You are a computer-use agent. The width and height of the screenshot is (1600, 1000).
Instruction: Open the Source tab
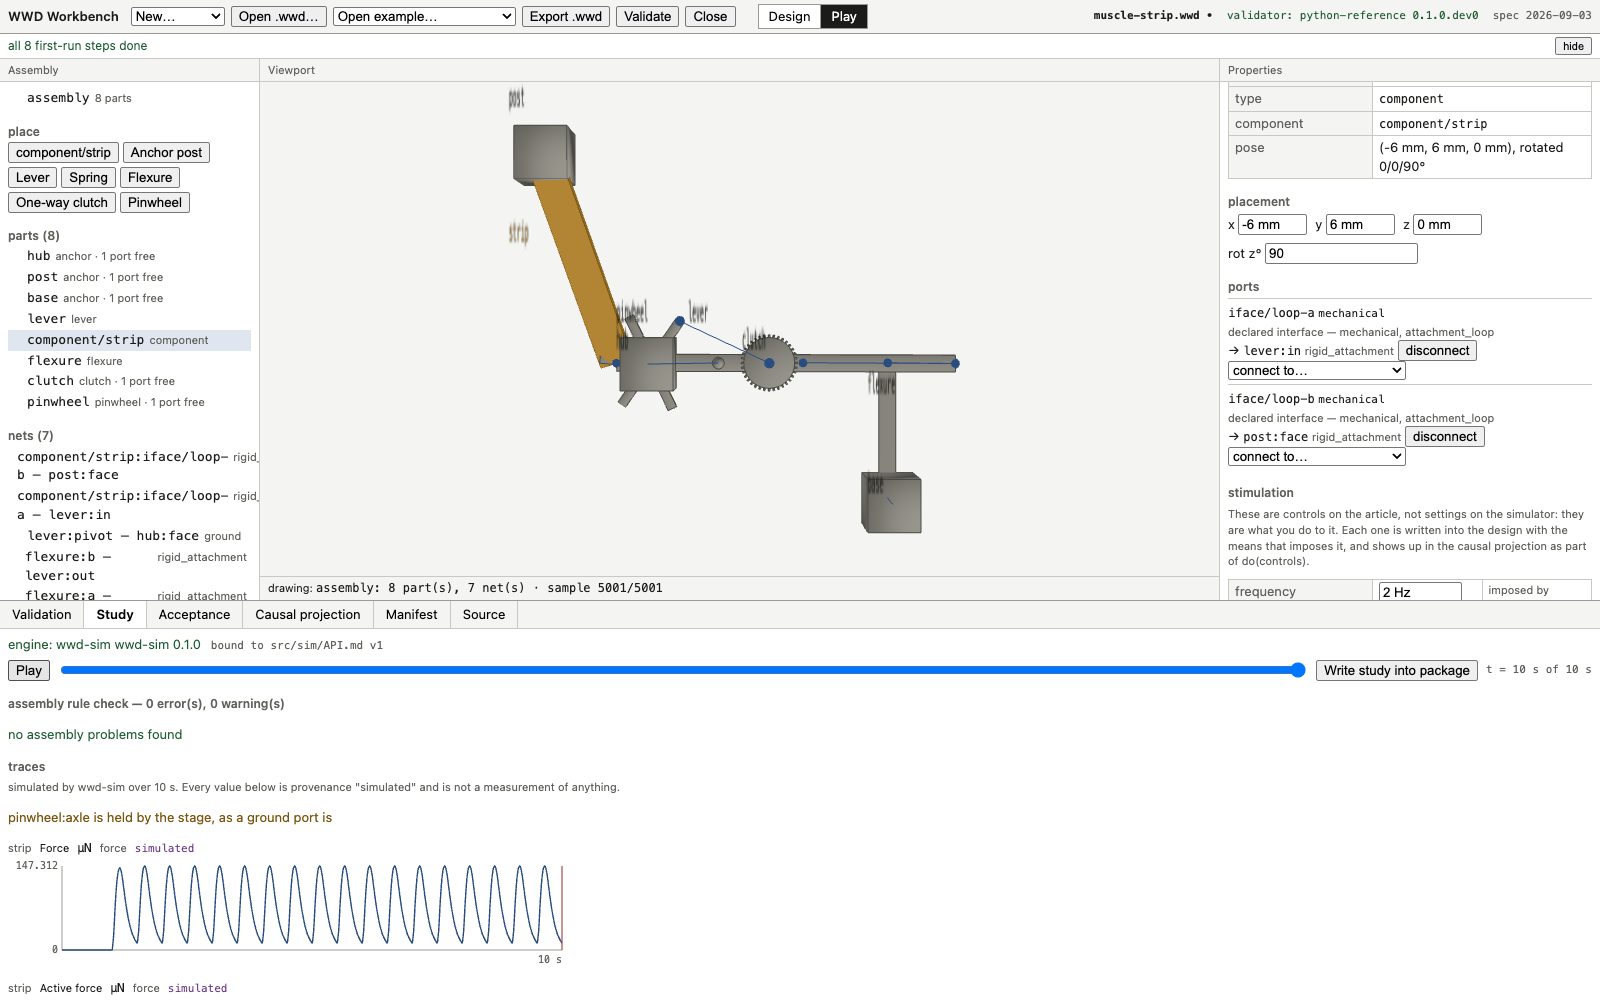click(484, 615)
